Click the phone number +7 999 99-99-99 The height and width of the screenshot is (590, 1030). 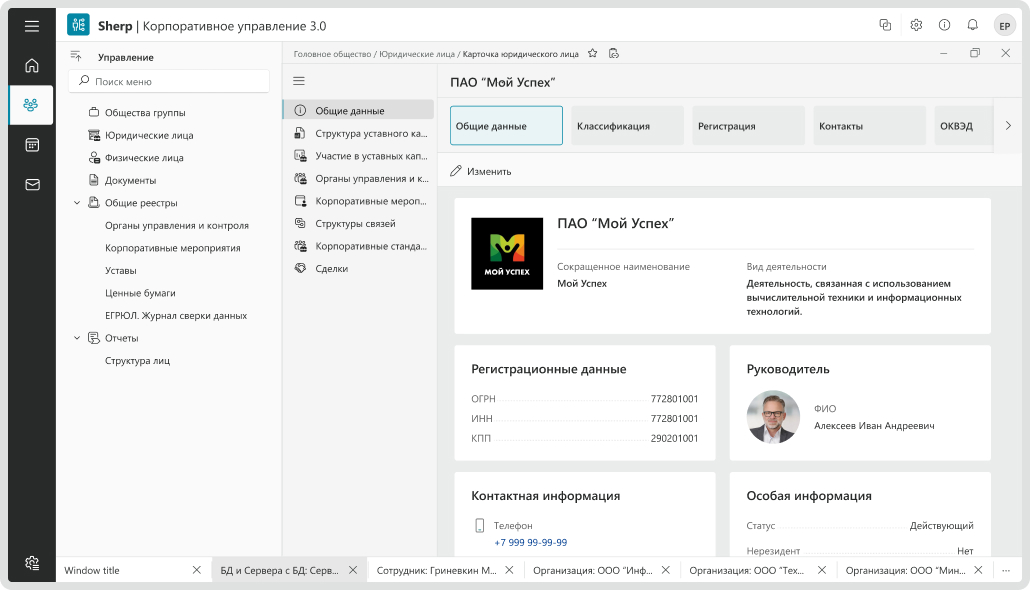[530, 542]
